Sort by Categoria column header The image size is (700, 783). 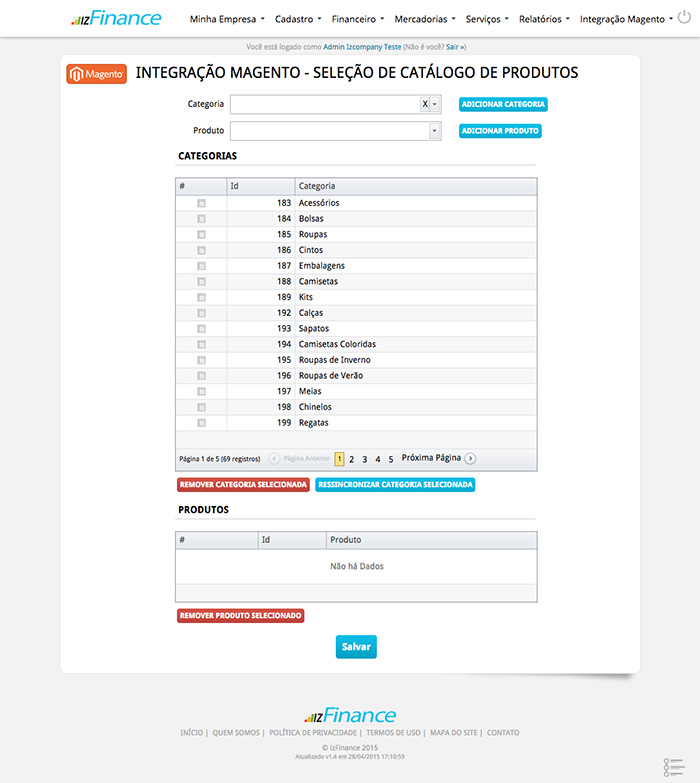(416, 186)
